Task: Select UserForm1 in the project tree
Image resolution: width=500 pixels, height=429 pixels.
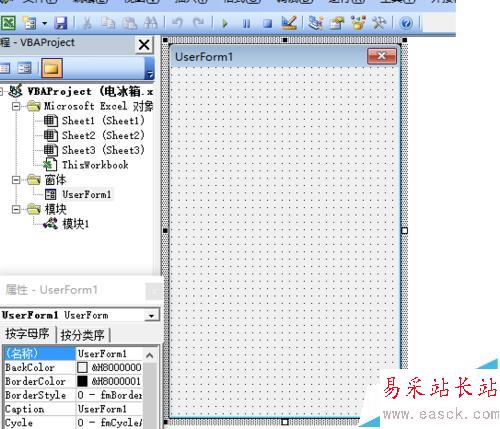Action: pos(86,194)
